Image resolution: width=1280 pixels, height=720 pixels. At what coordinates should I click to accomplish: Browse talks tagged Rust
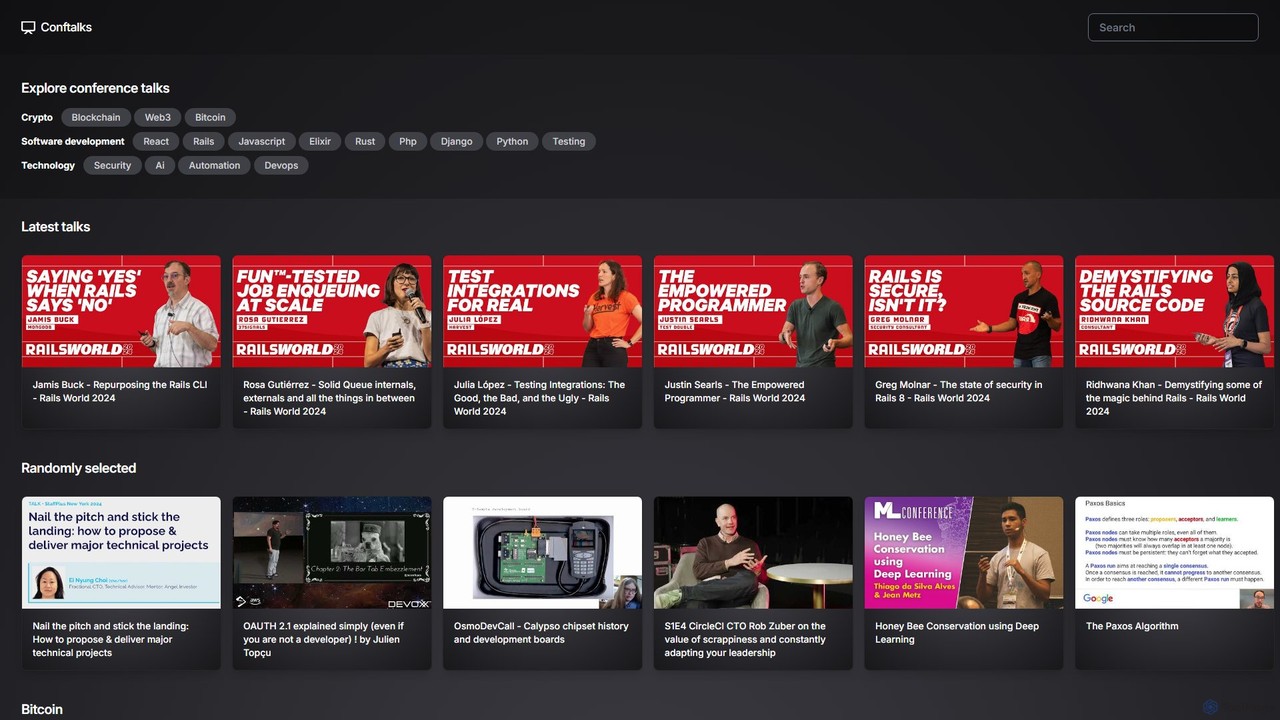pos(365,141)
